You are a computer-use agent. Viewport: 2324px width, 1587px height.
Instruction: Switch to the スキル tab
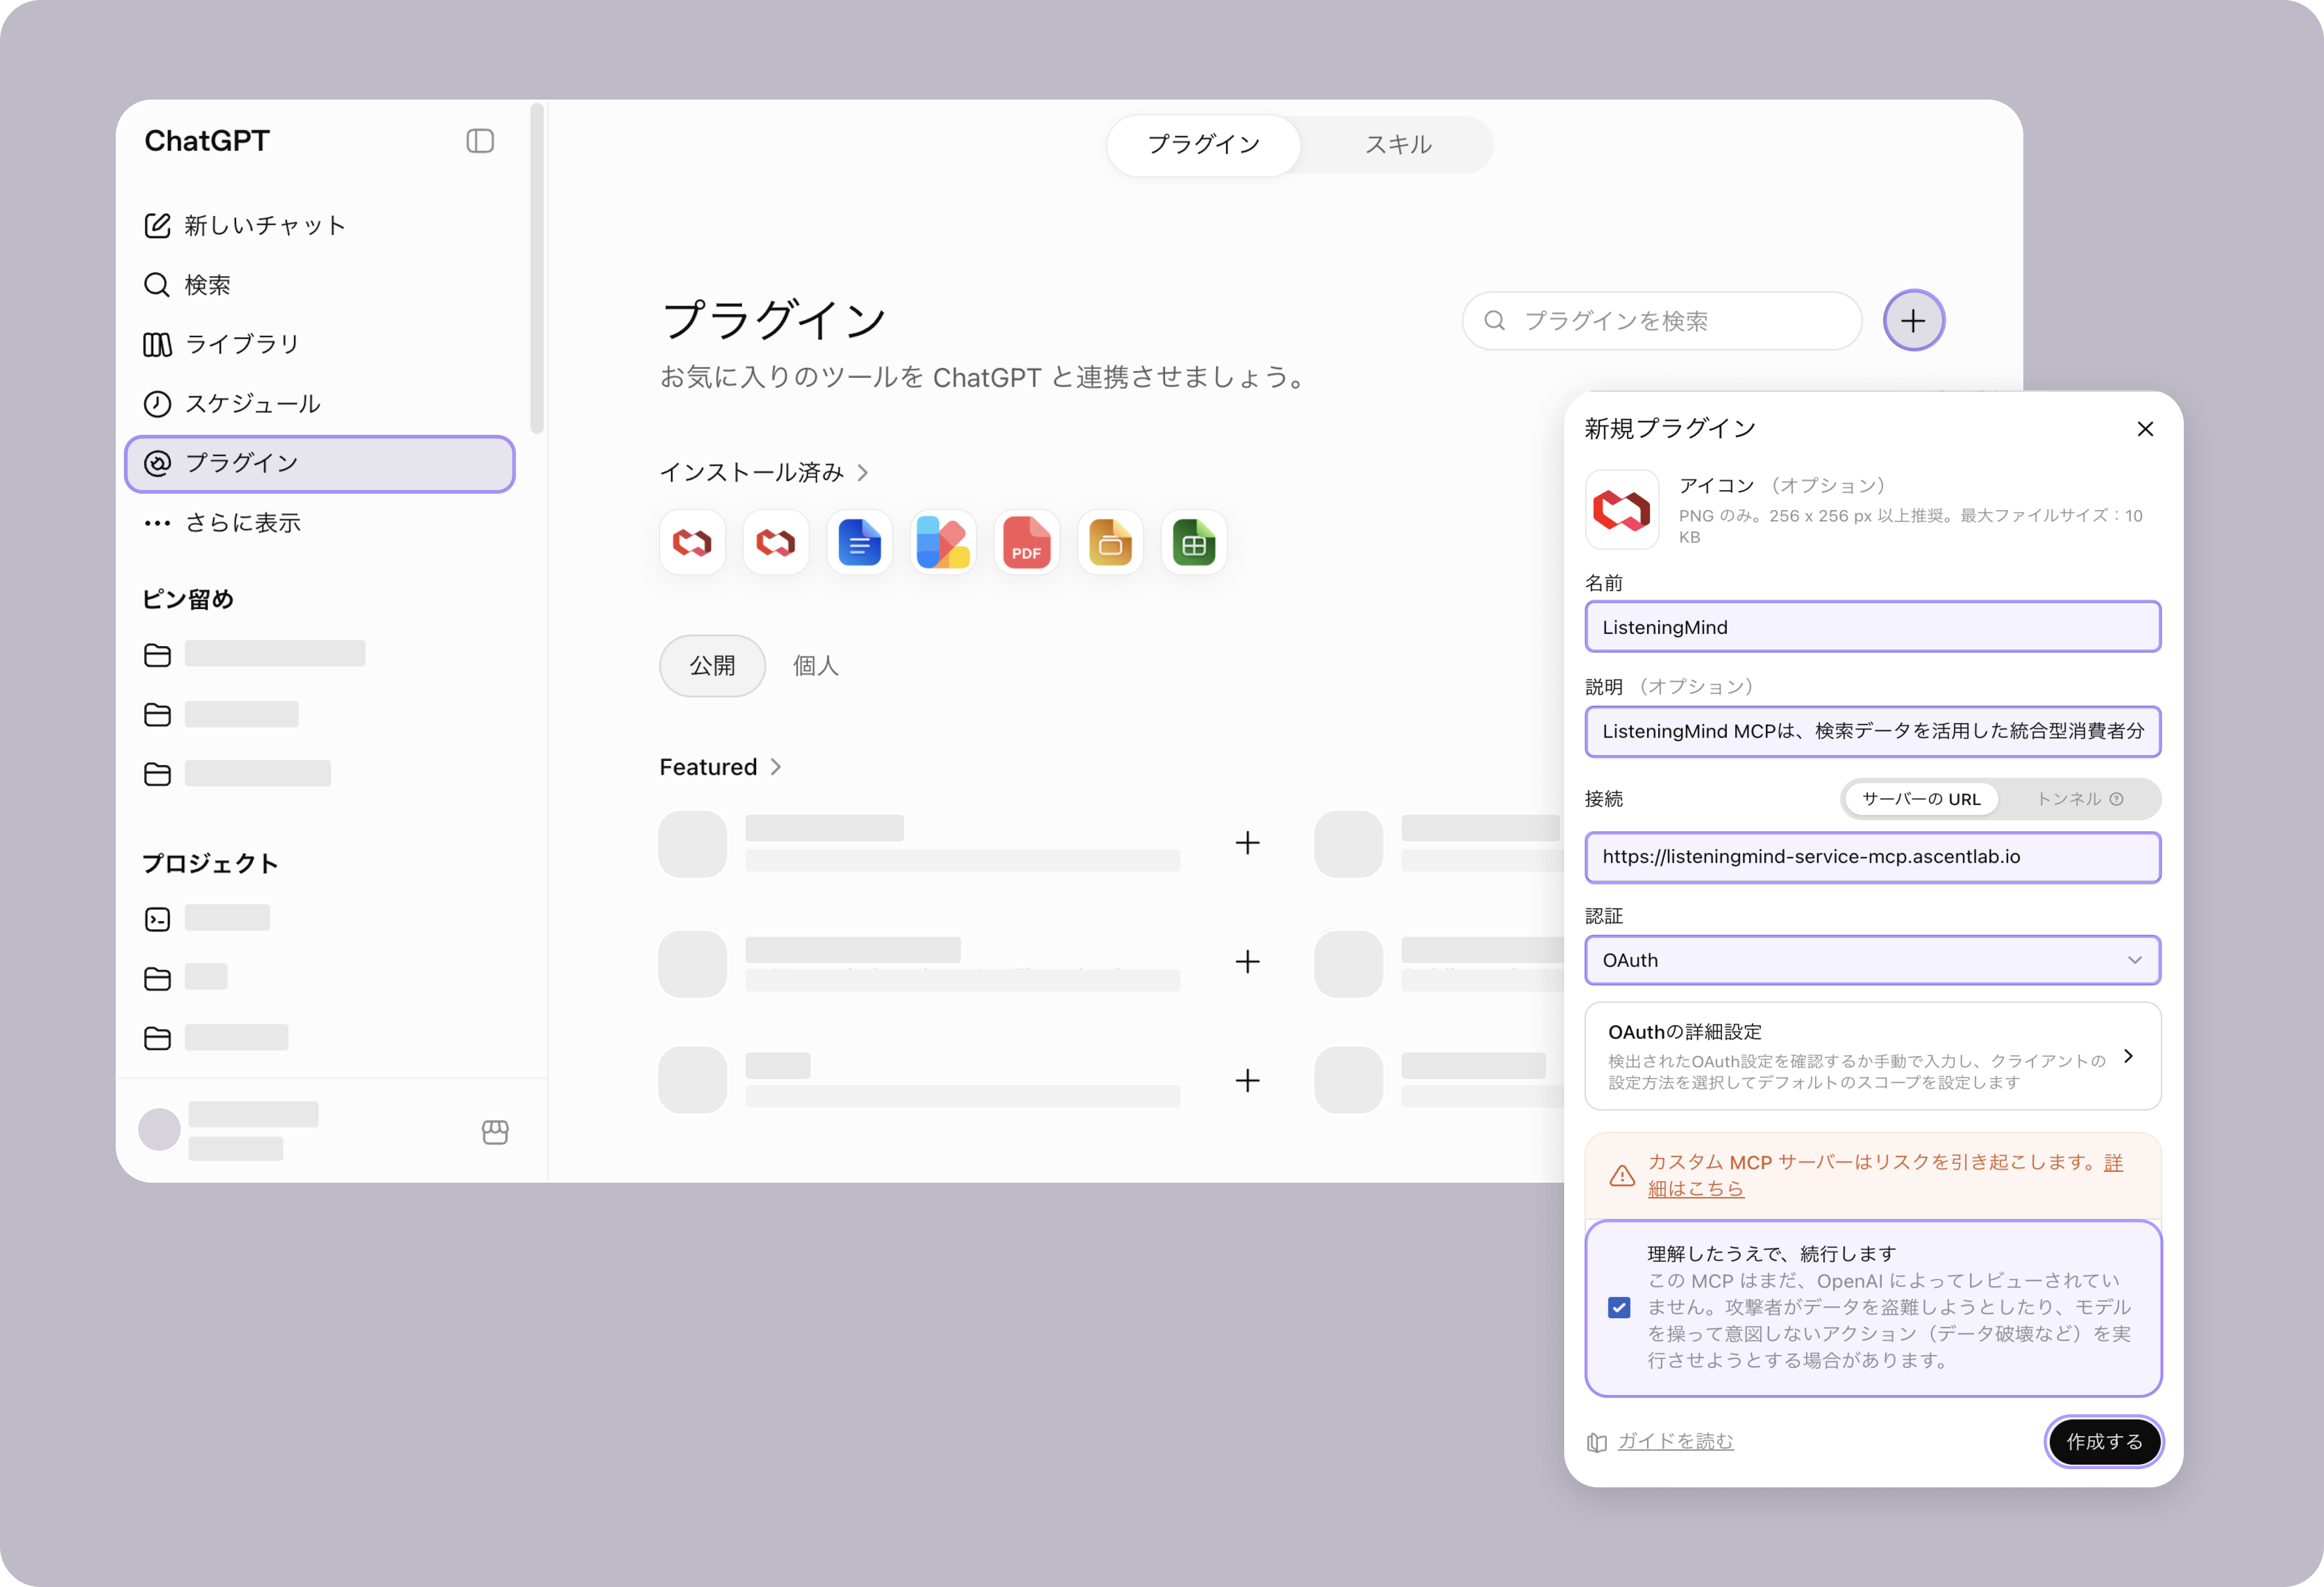[x=1398, y=145]
